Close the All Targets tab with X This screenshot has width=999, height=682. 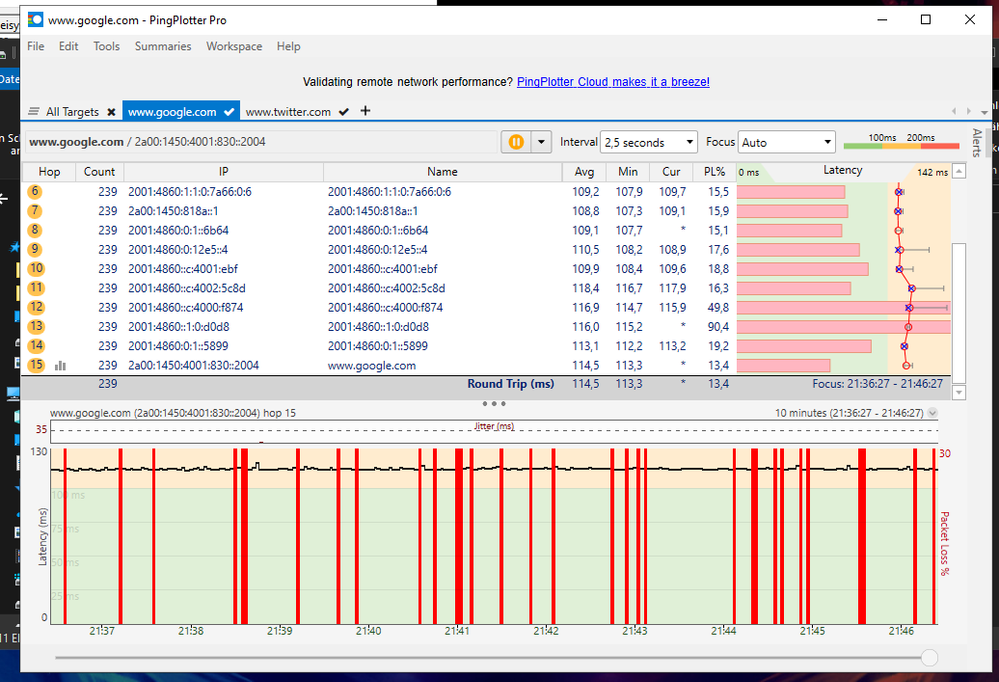[111, 112]
